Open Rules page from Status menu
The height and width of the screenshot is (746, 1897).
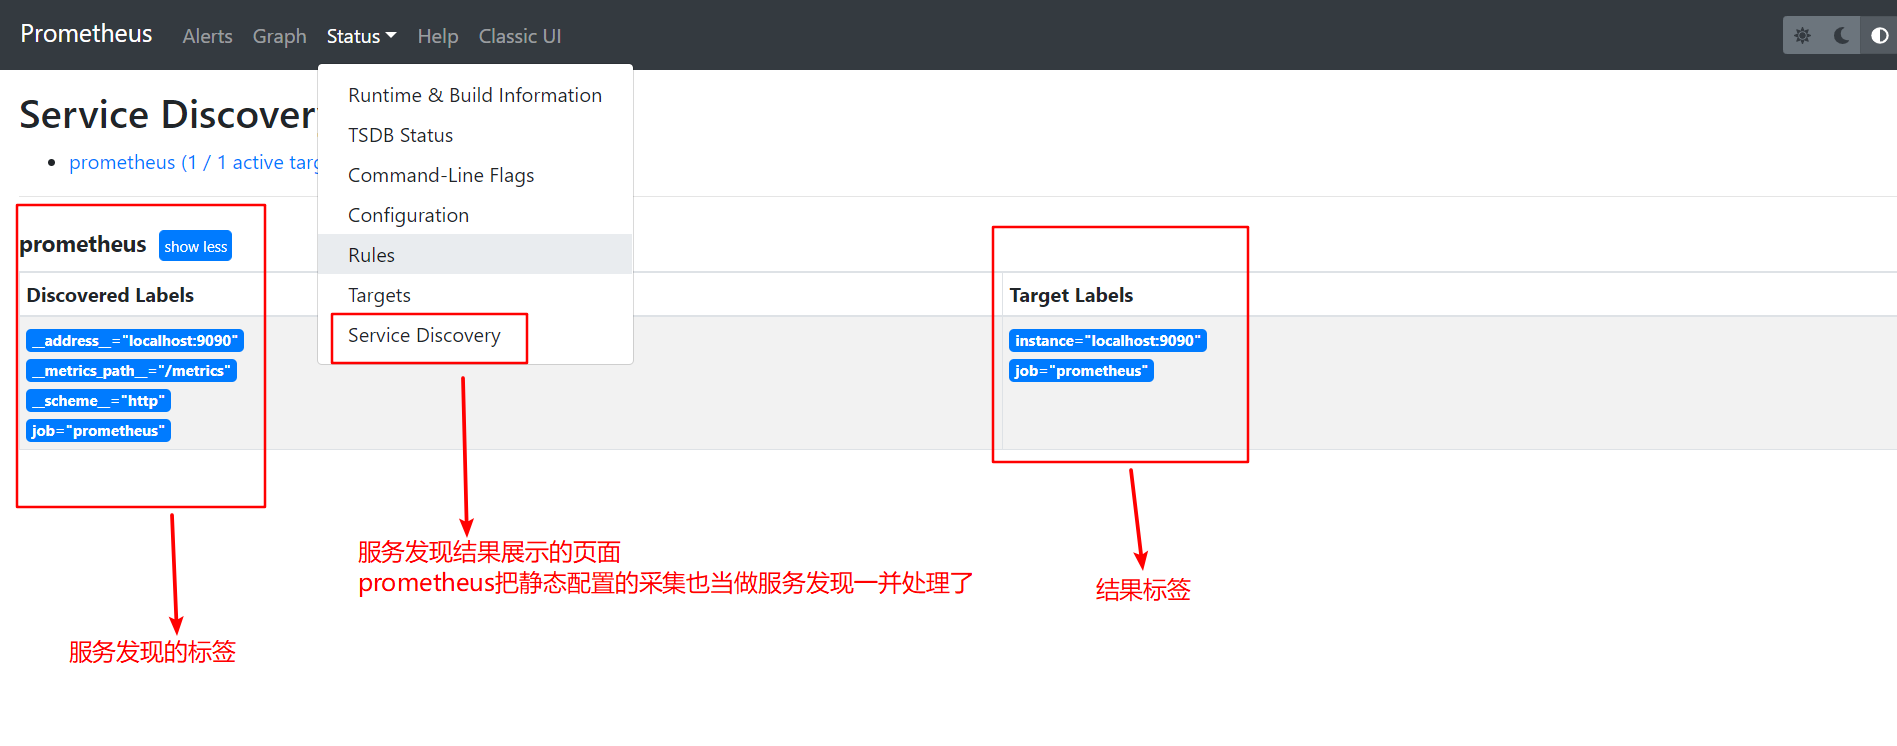[475, 255]
